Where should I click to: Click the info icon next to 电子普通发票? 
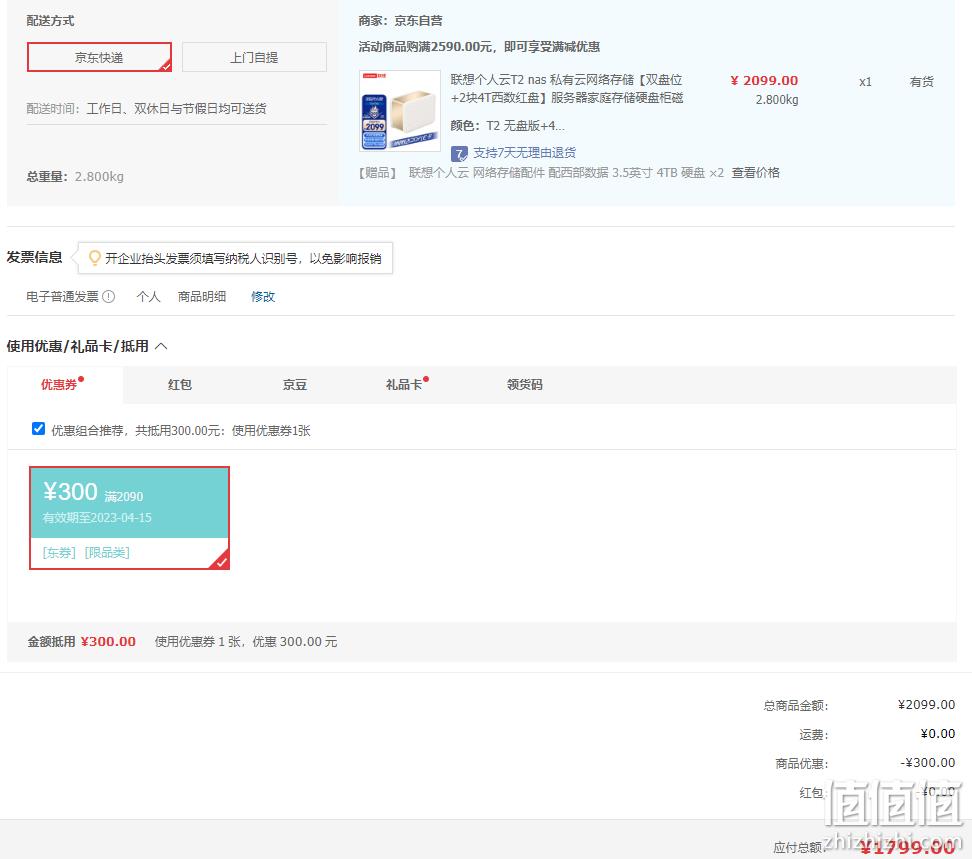[108, 297]
